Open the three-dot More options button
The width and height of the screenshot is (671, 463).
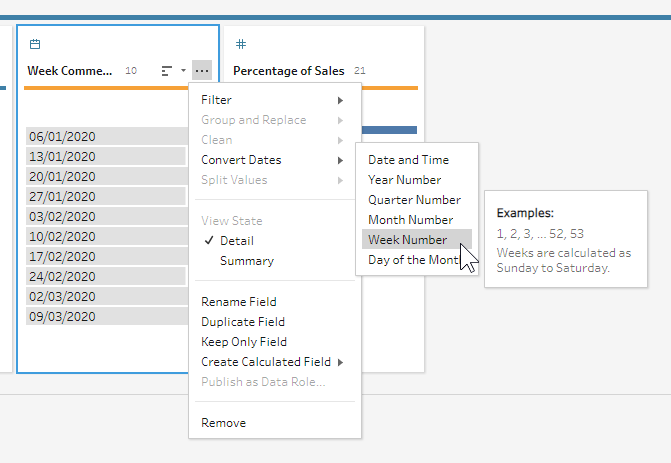click(x=202, y=71)
